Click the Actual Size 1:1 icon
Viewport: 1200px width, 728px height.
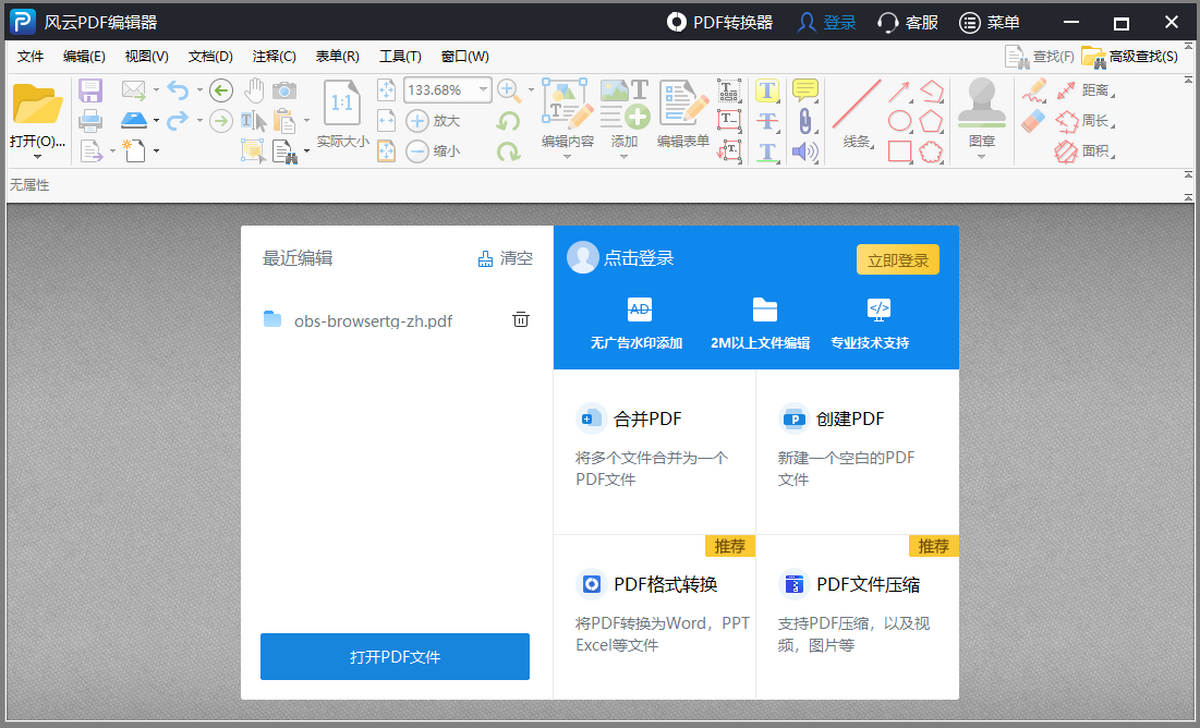(342, 102)
